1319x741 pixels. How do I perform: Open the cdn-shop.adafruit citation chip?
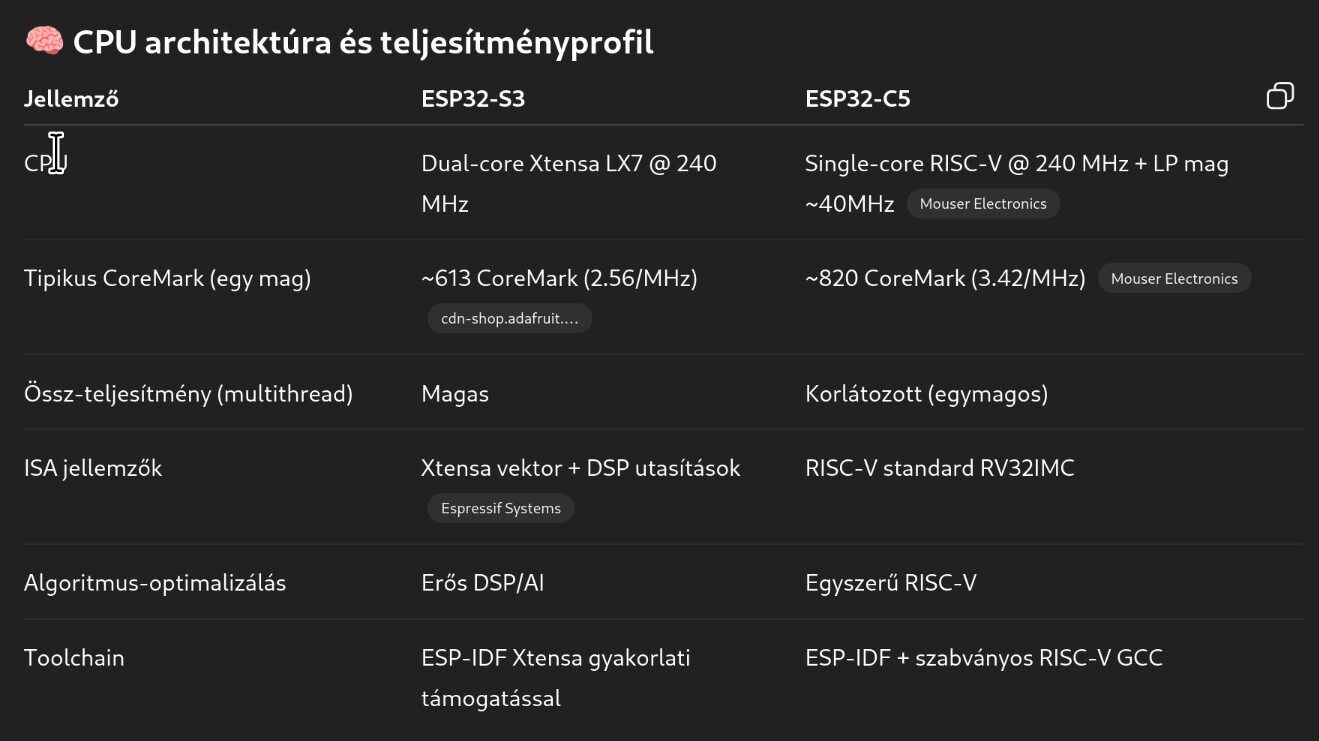point(509,319)
